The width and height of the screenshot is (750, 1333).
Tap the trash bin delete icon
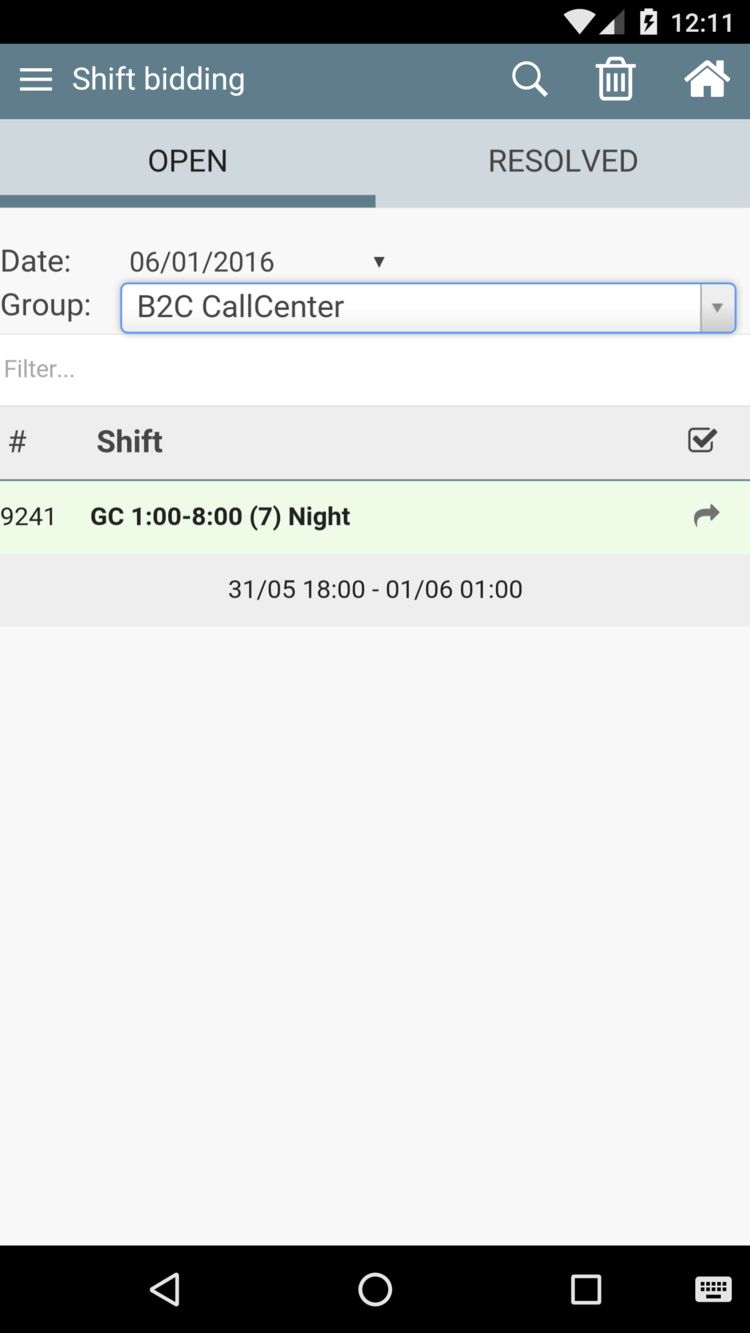click(x=616, y=79)
